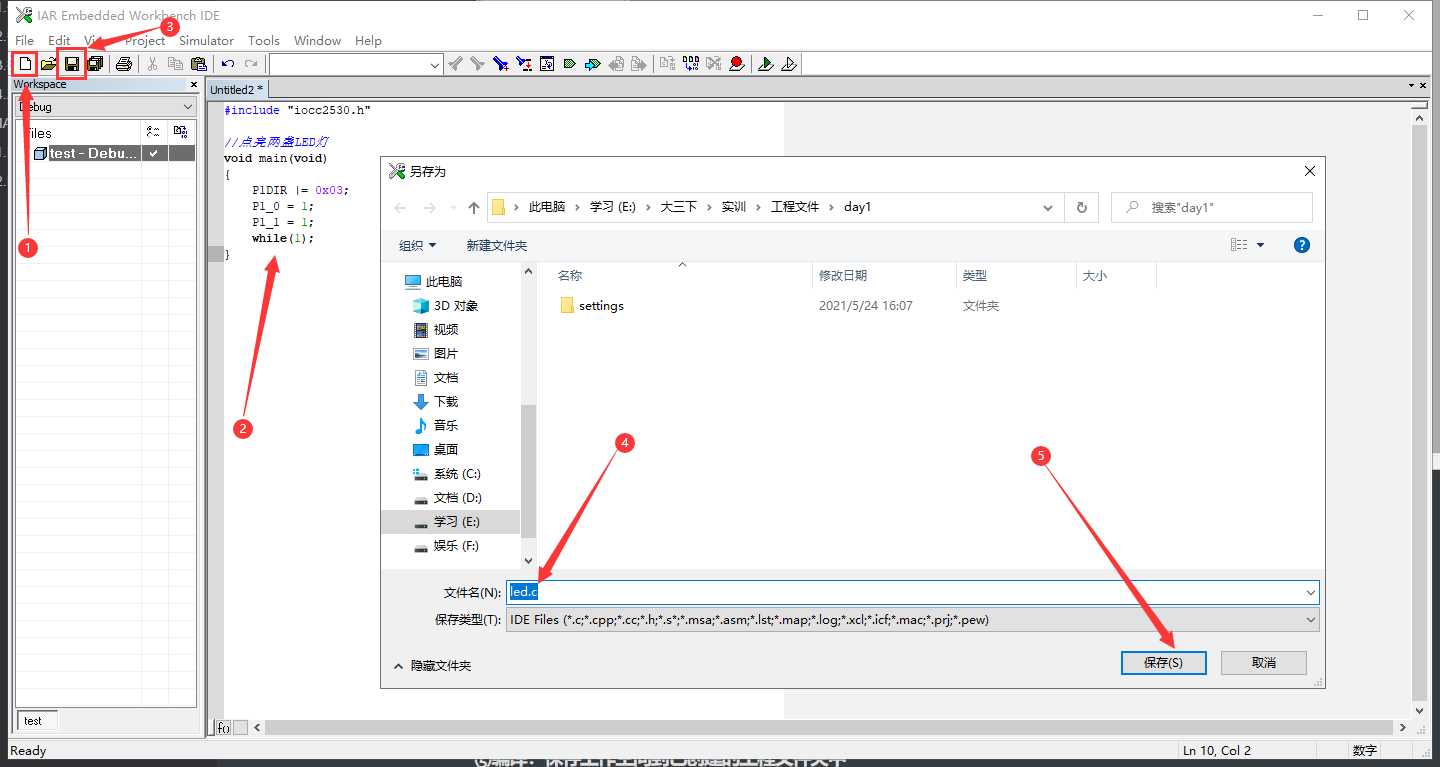The image size is (1440, 767).
Task: Click the Navigate Forward icon
Action: 639,64
